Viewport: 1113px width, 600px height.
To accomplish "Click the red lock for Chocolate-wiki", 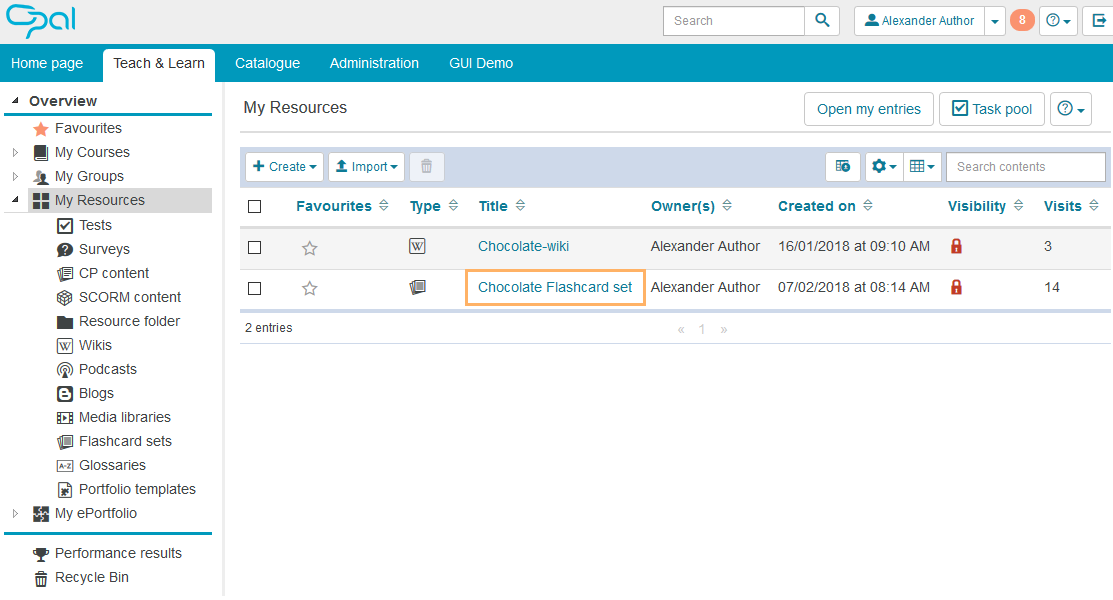I will (x=956, y=246).
